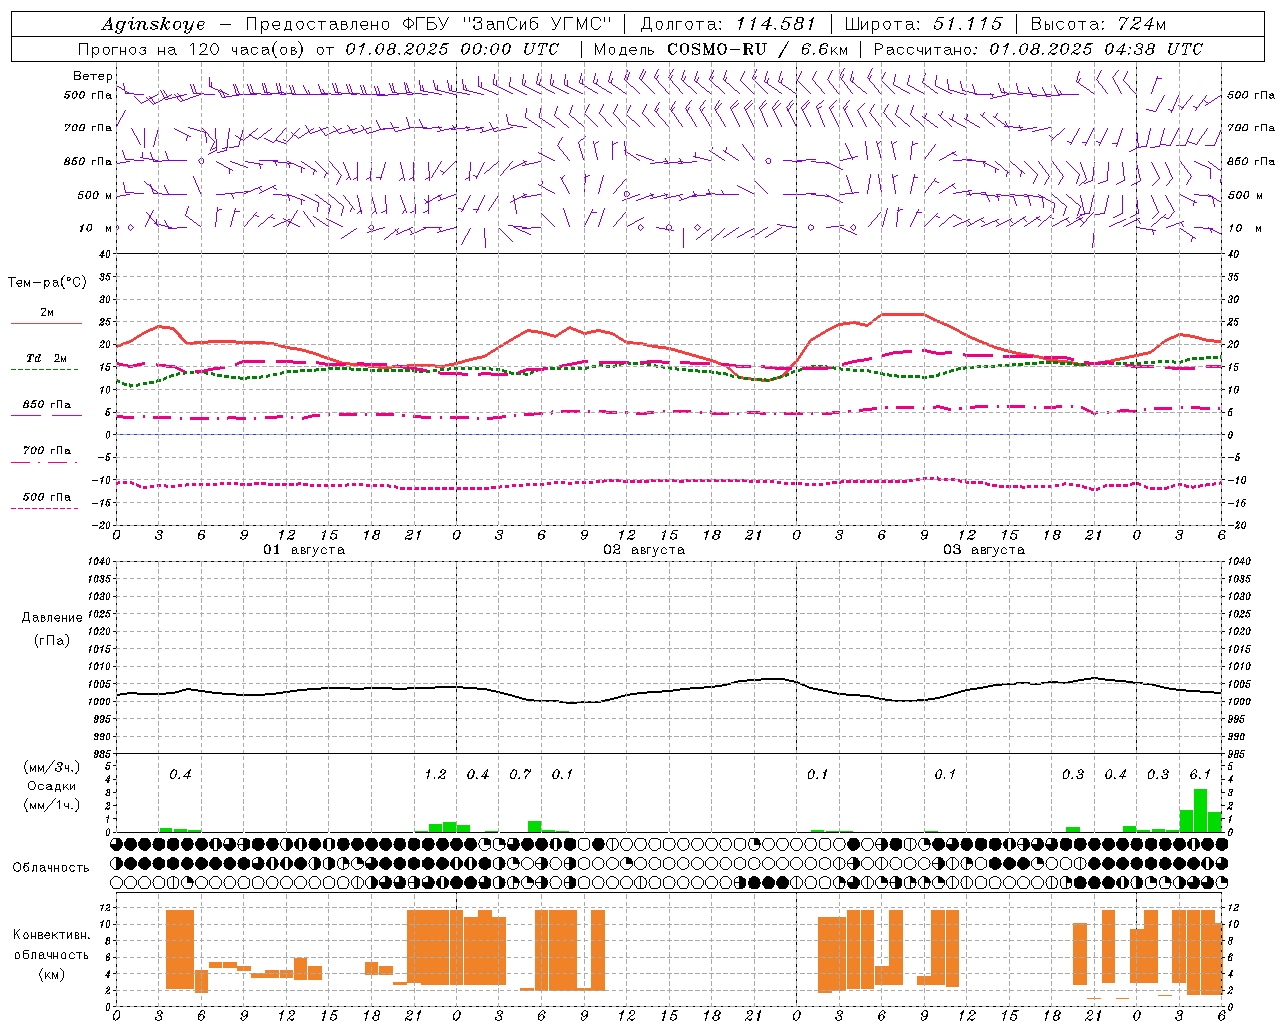The height and width of the screenshot is (1024, 1280).
Task: Click the 'Ветер' wind panel label
Action: [93, 76]
